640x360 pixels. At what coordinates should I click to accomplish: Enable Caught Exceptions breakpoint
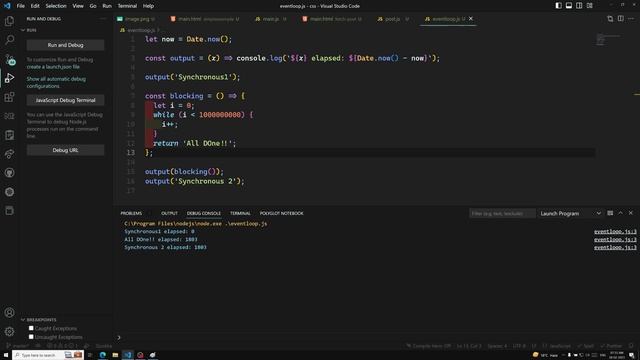(31, 328)
